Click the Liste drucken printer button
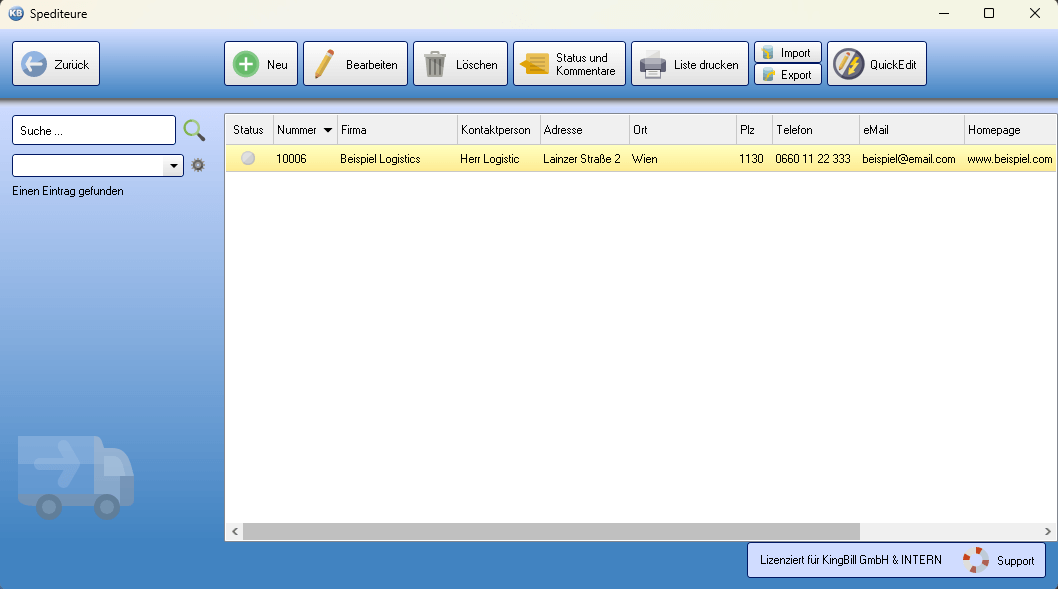The height and width of the screenshot is (589, 1058). (690, 64)
